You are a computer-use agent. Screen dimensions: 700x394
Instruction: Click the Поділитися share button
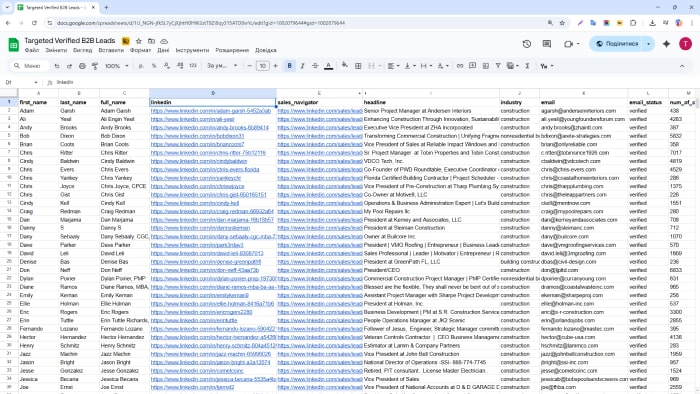(x=617, y=44)
